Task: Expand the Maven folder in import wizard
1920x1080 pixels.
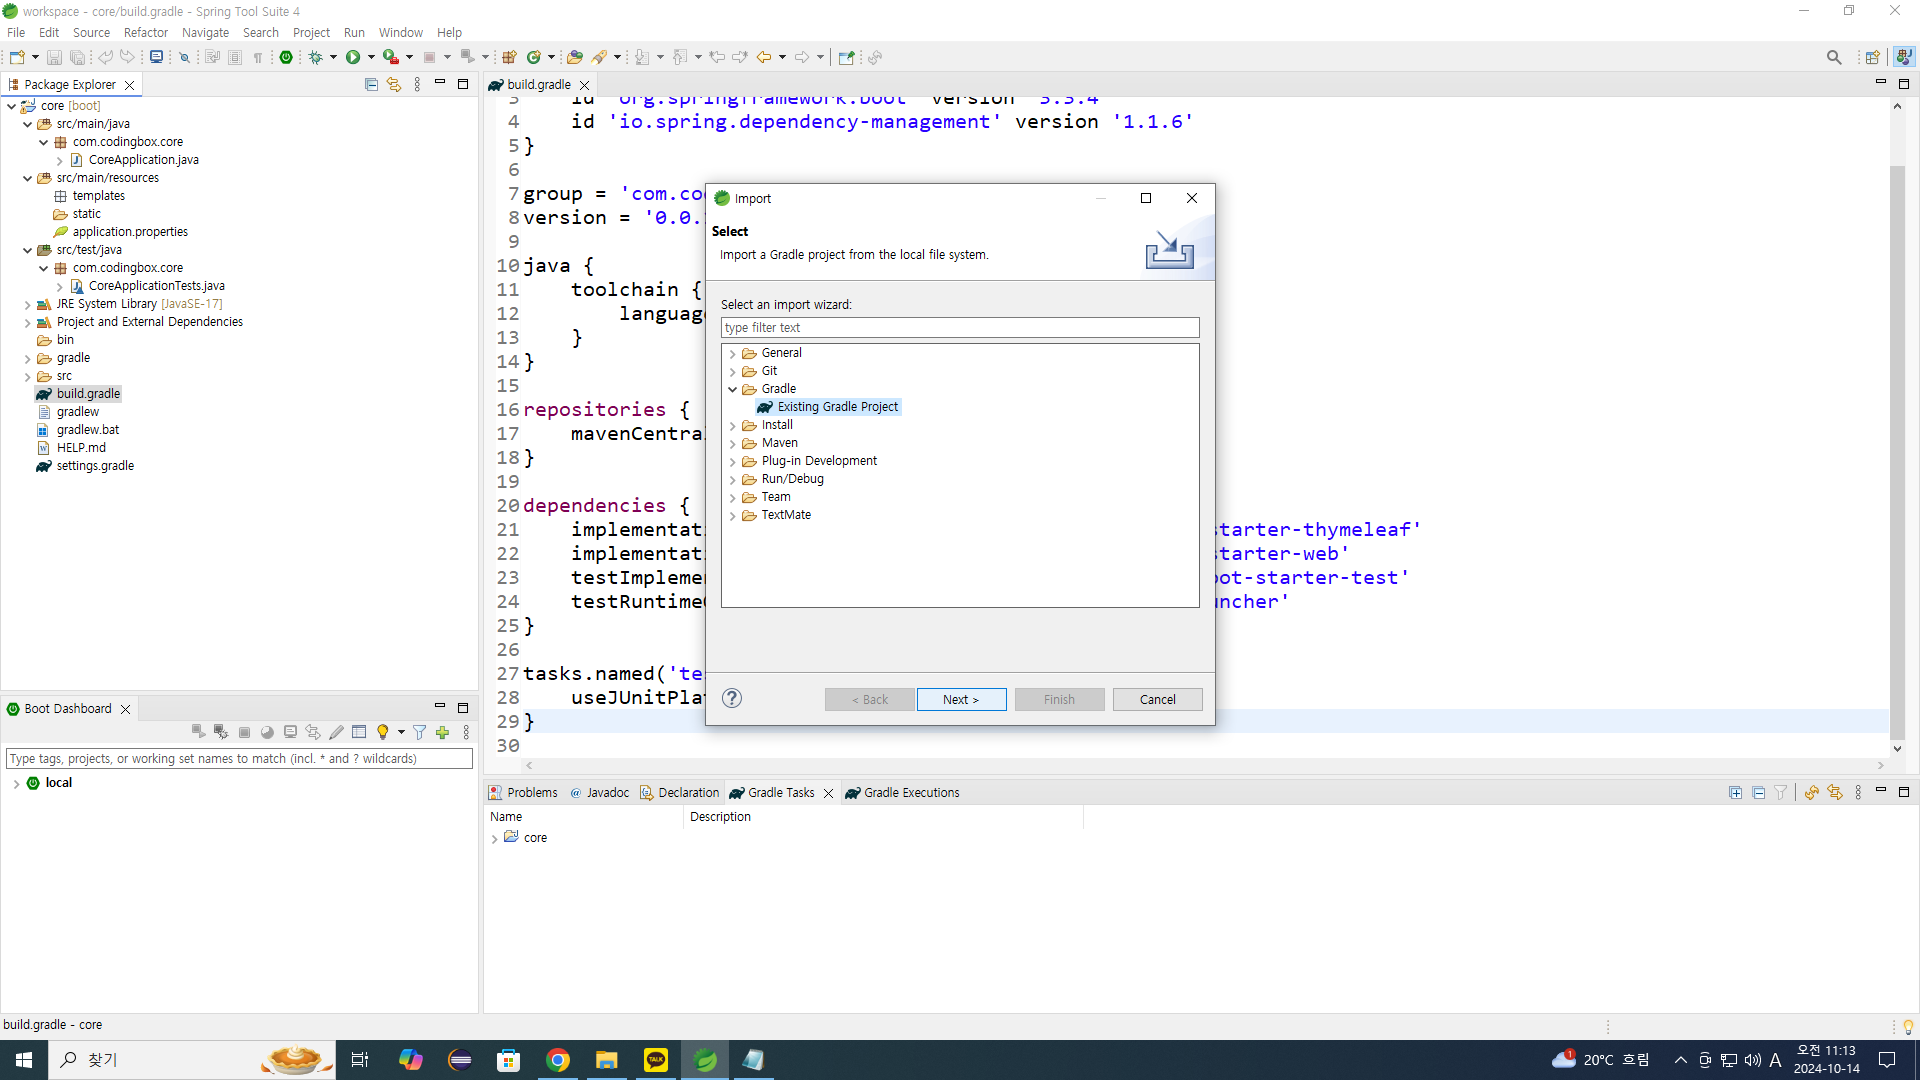Action: [733, 444]
